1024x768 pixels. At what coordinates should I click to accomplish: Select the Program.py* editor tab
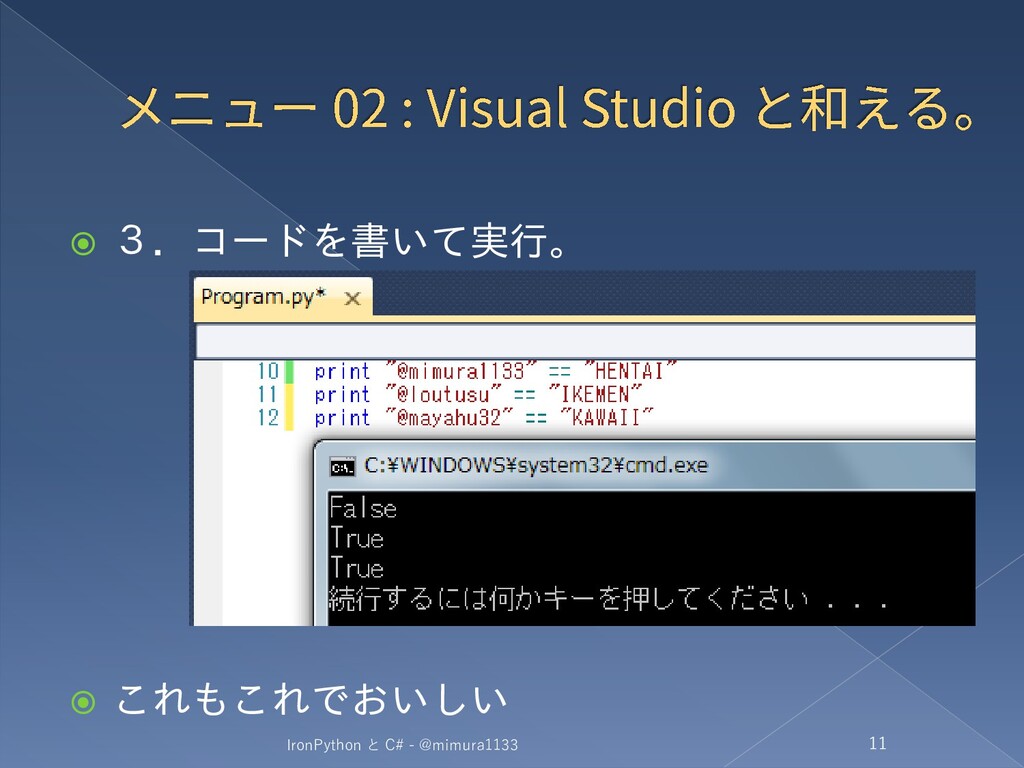(283, 298)
